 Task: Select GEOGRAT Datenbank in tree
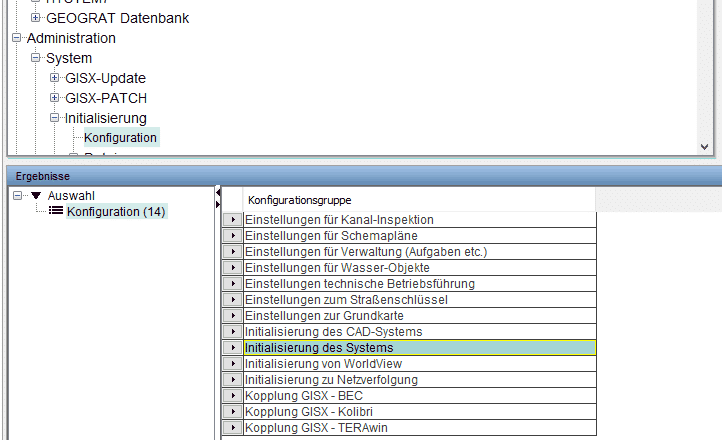117,18
